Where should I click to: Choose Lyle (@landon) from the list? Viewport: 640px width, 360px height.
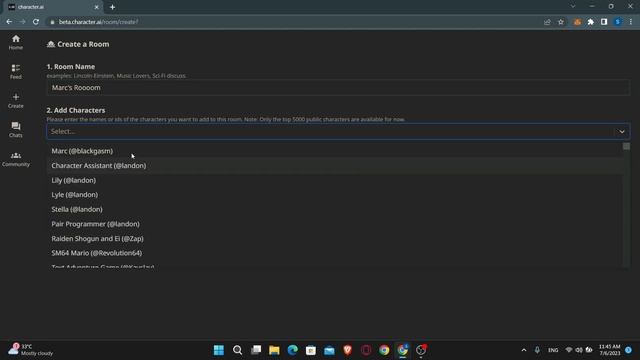click(335, 195)
